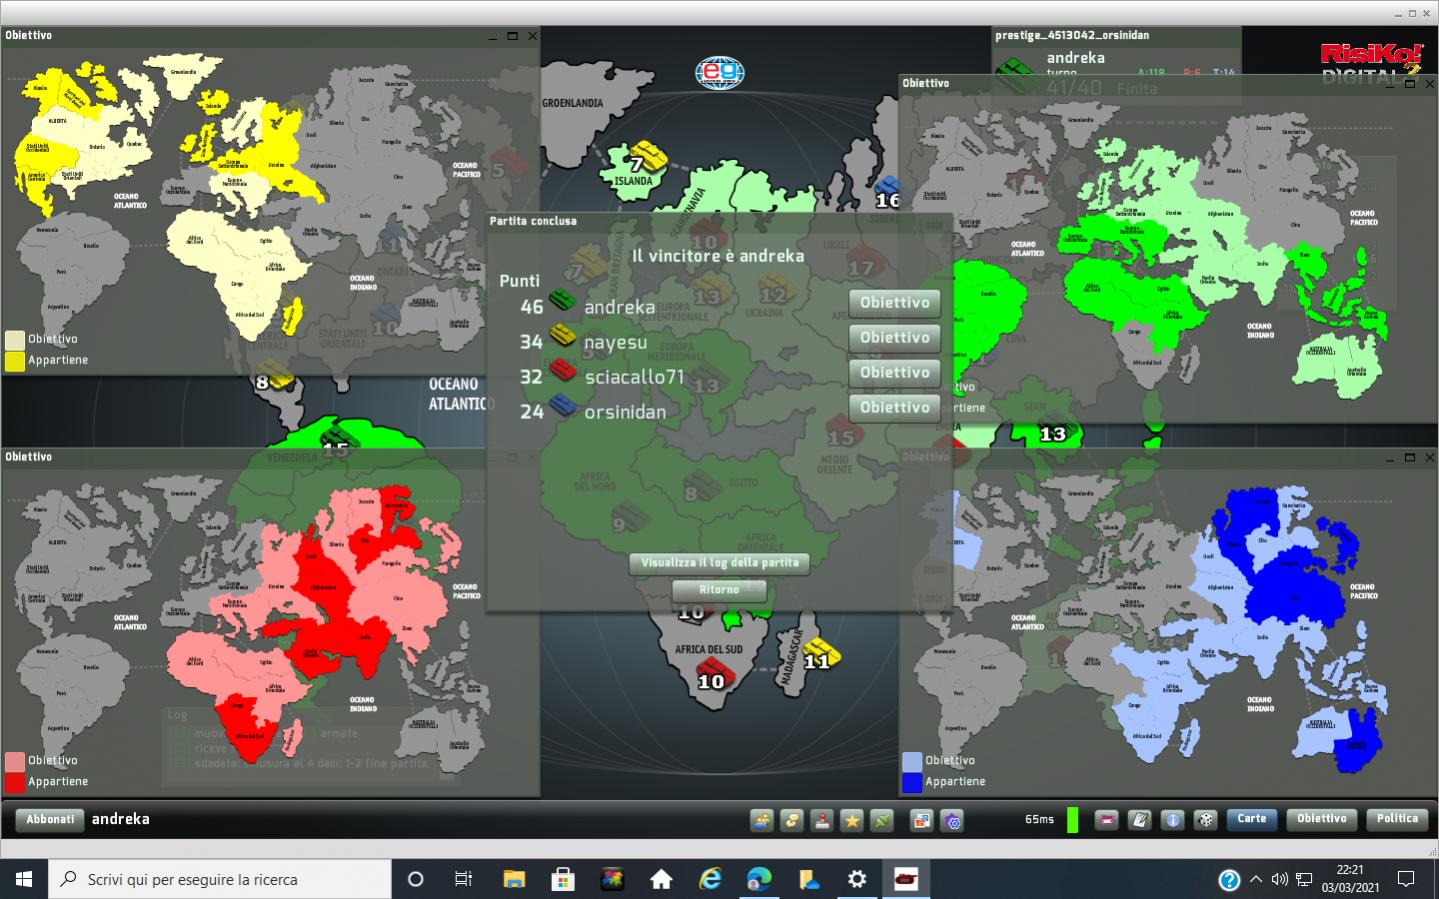Open the Carte button in bottom bar
This screenshot has height=899, width=1439.
pos(1252,819)
